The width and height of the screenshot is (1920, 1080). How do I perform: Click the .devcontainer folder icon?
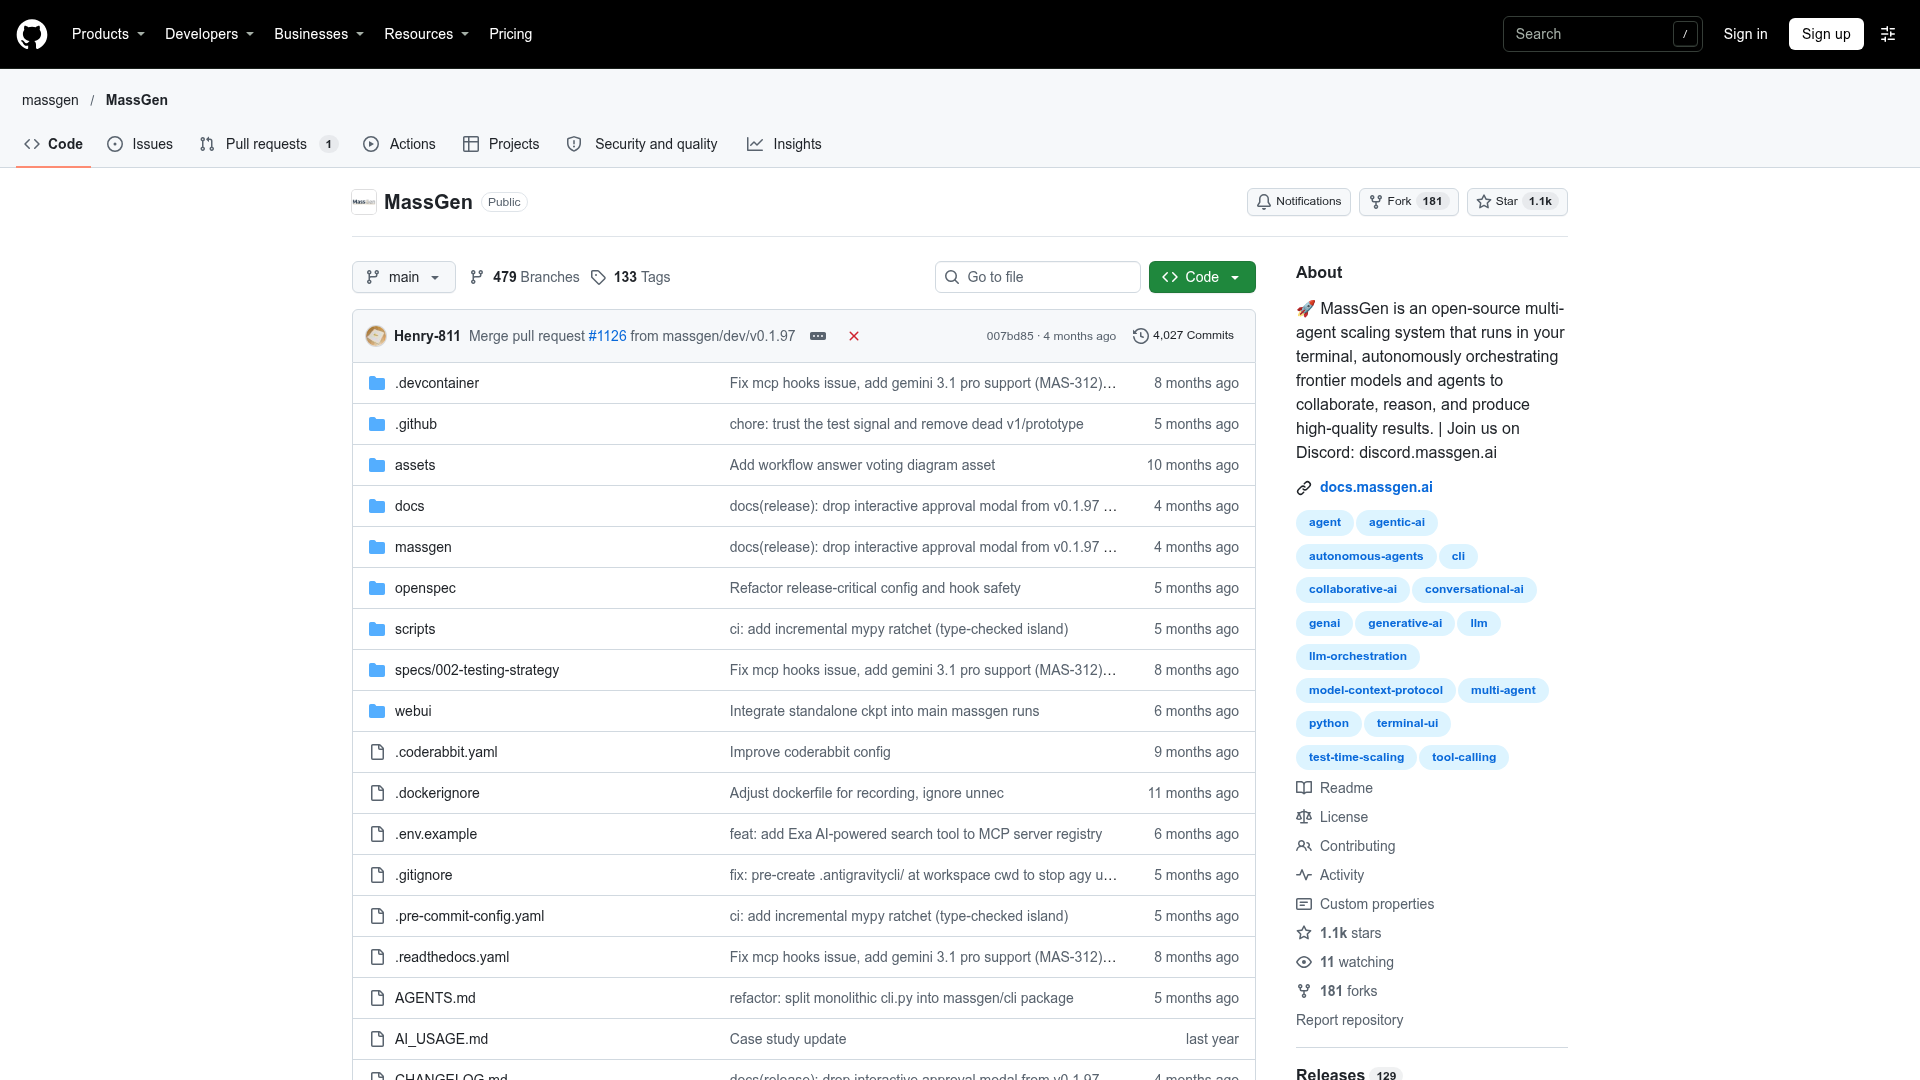pos(377,383)
